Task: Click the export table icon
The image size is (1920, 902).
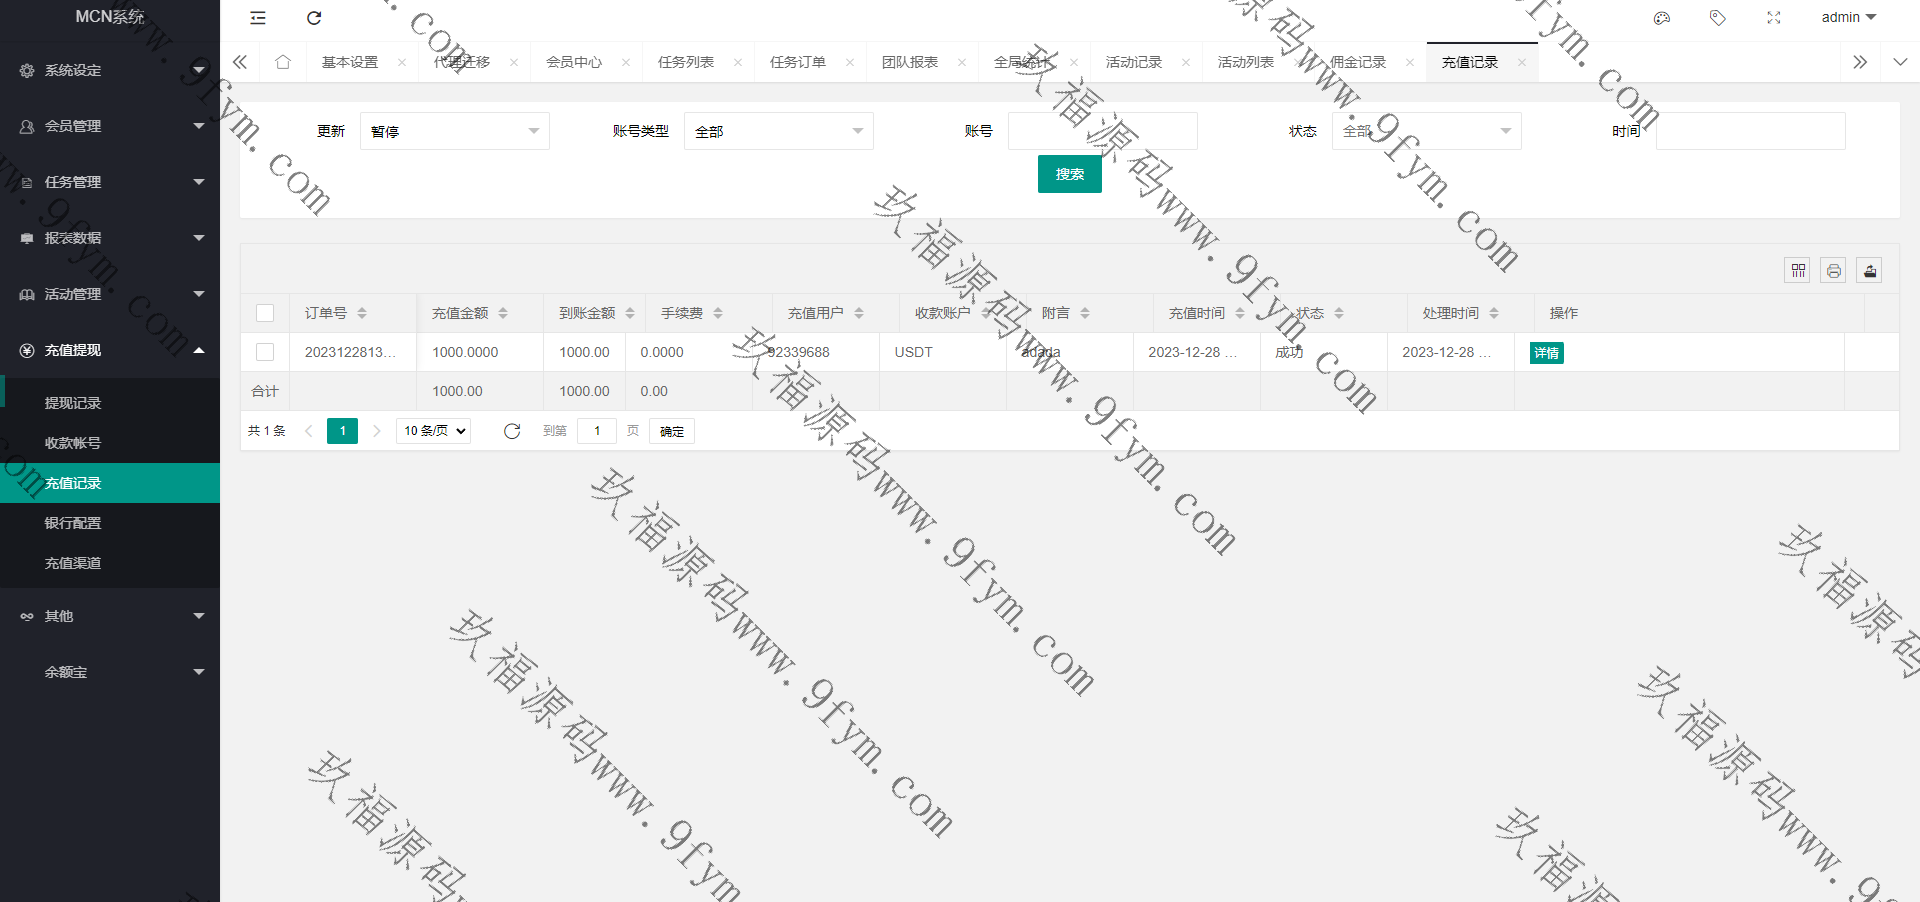Action: (1869, 270)
